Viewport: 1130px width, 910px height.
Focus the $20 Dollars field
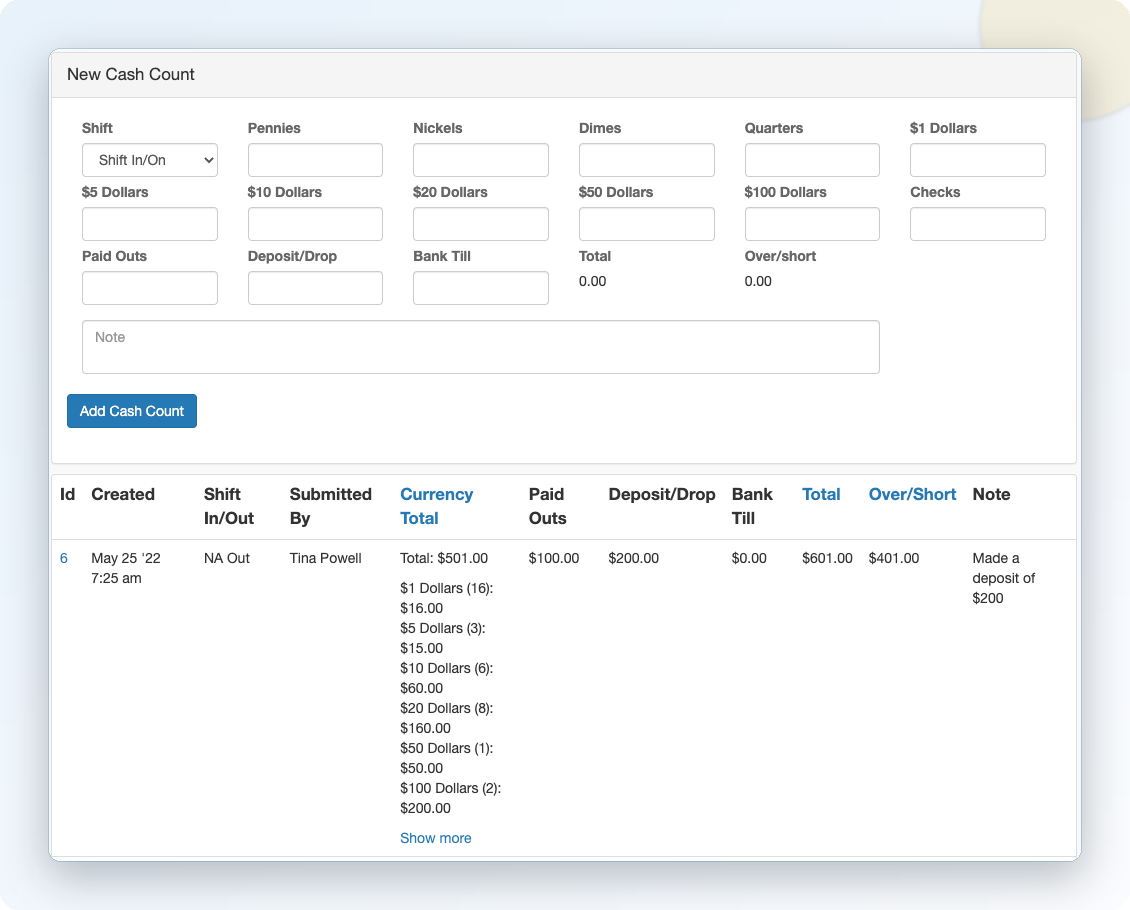(x=481, y=224)
